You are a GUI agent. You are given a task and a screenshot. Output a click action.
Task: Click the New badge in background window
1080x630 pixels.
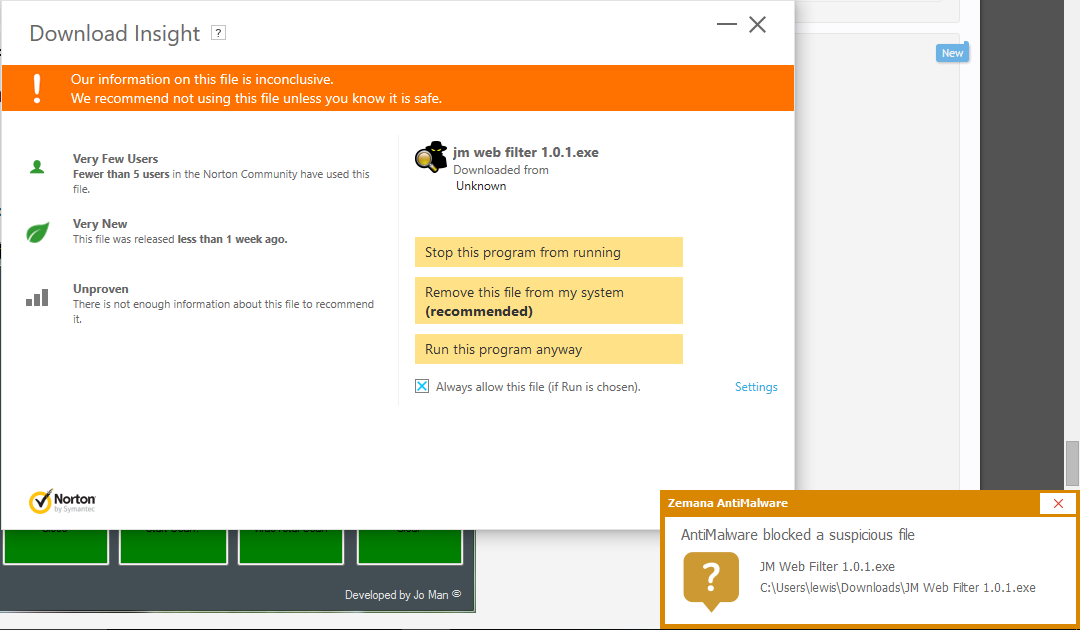click(952, 53)
